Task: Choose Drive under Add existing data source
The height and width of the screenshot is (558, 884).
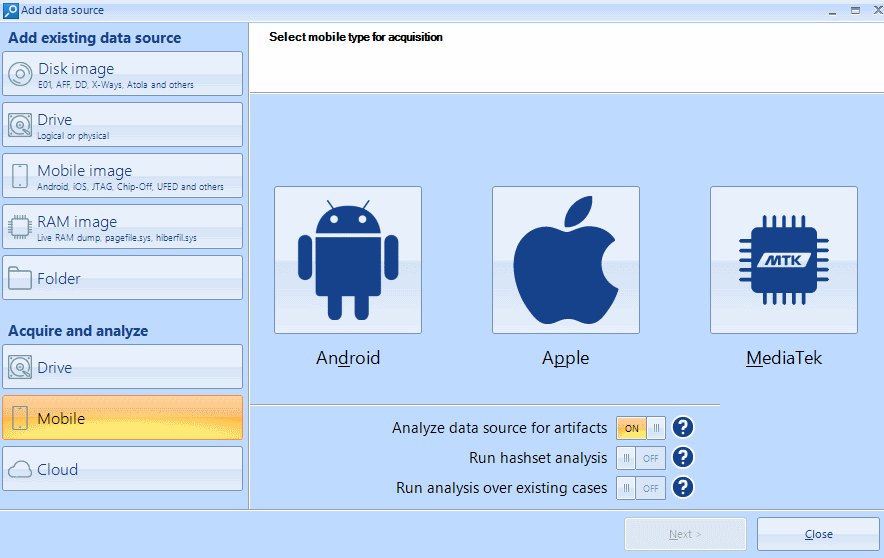Action: 122,125
